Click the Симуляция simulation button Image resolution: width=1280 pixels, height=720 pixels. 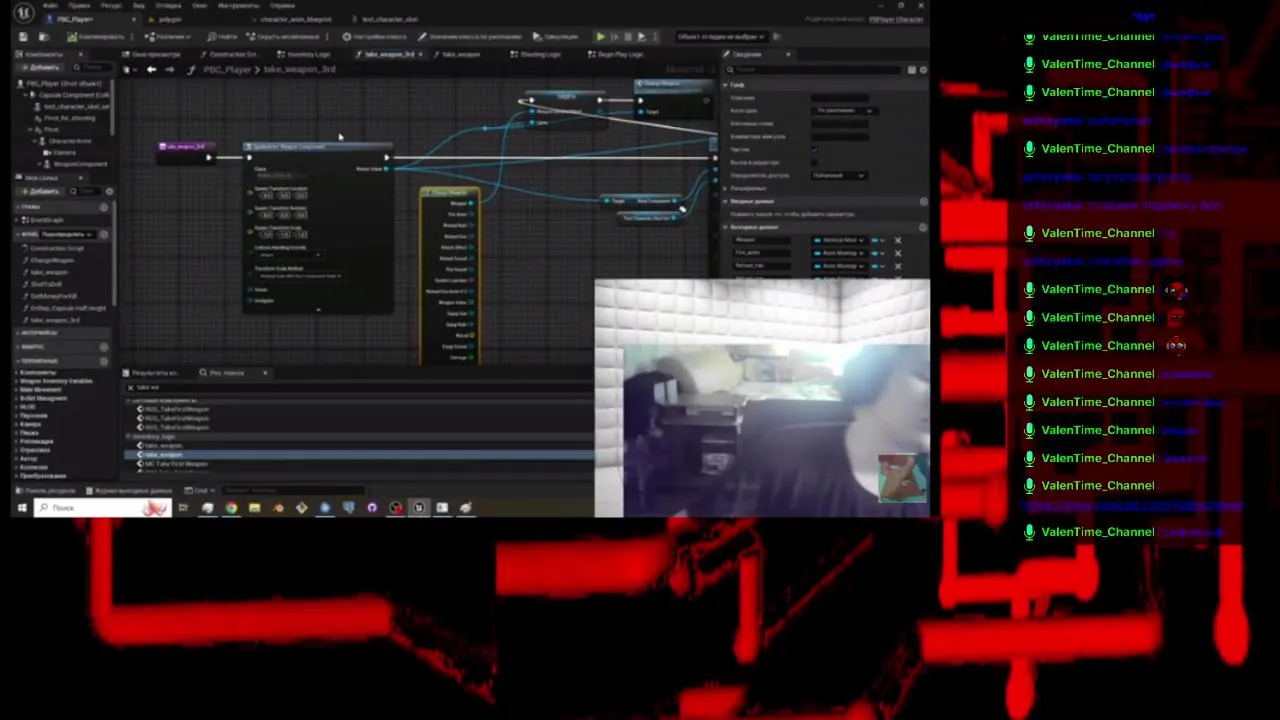[555, 37]
